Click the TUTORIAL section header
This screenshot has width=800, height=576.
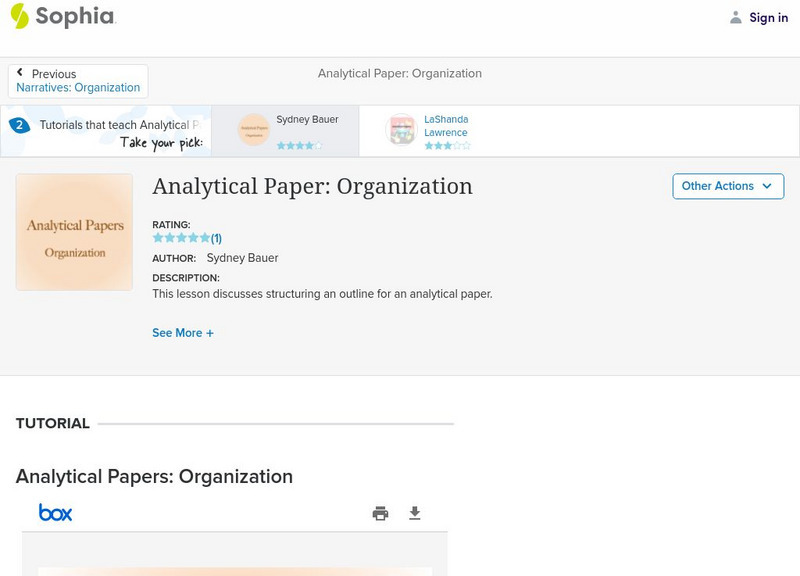53,423
